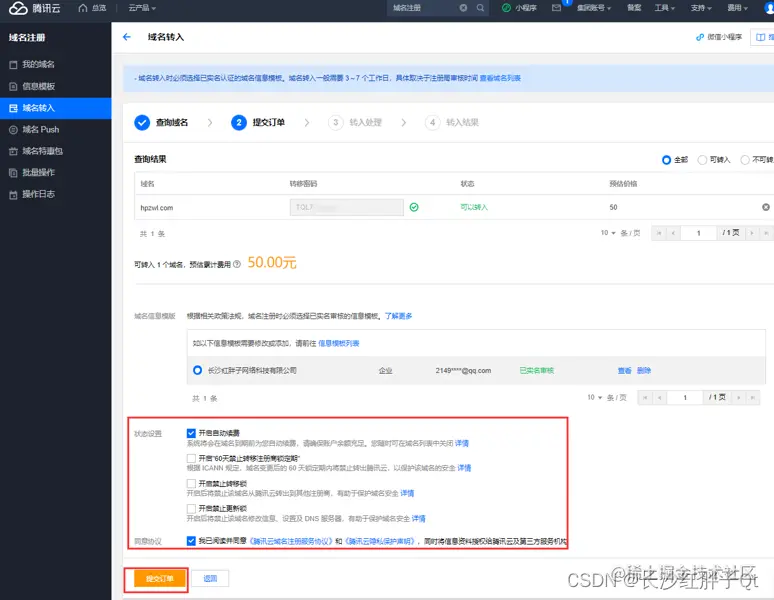Expand the 支持 support dropdown
The width and height of the screenshot is (774, 600).
(701, 8)
